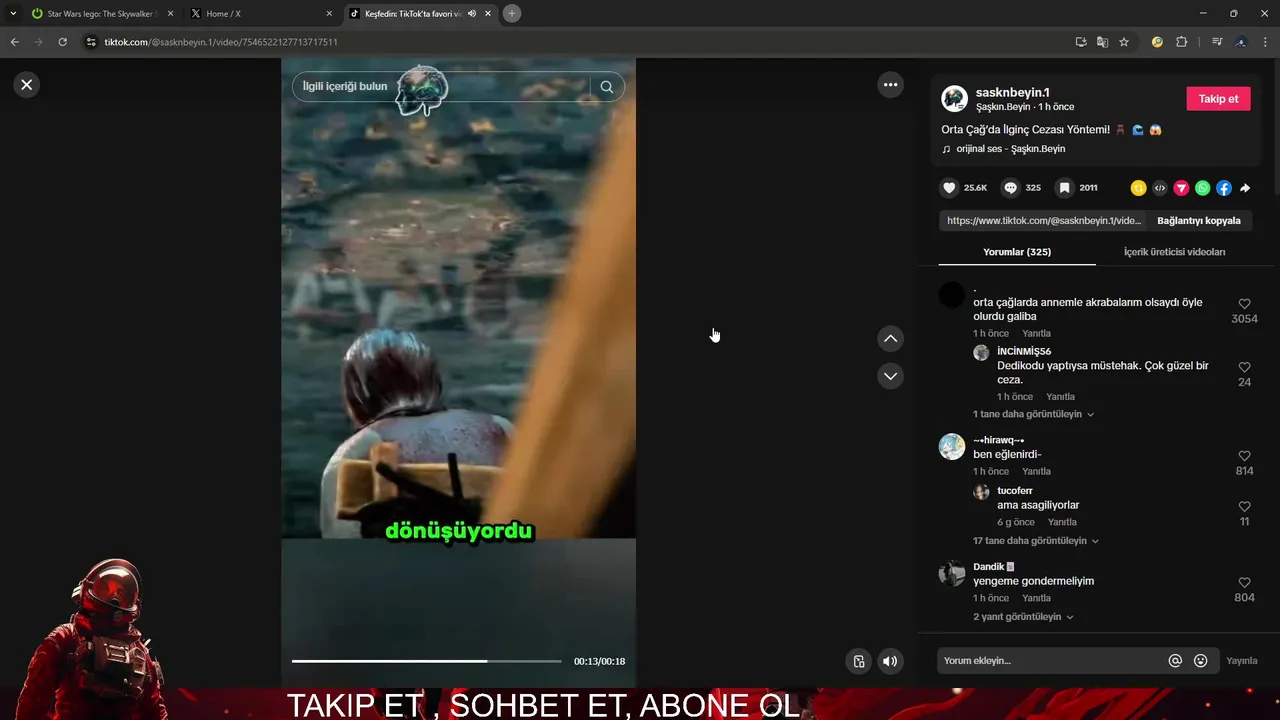Image resolution: width=1280 pixels, height=720 pixels.
Task: Follow the account with Takip et
Action: (x=1218, y=99)
